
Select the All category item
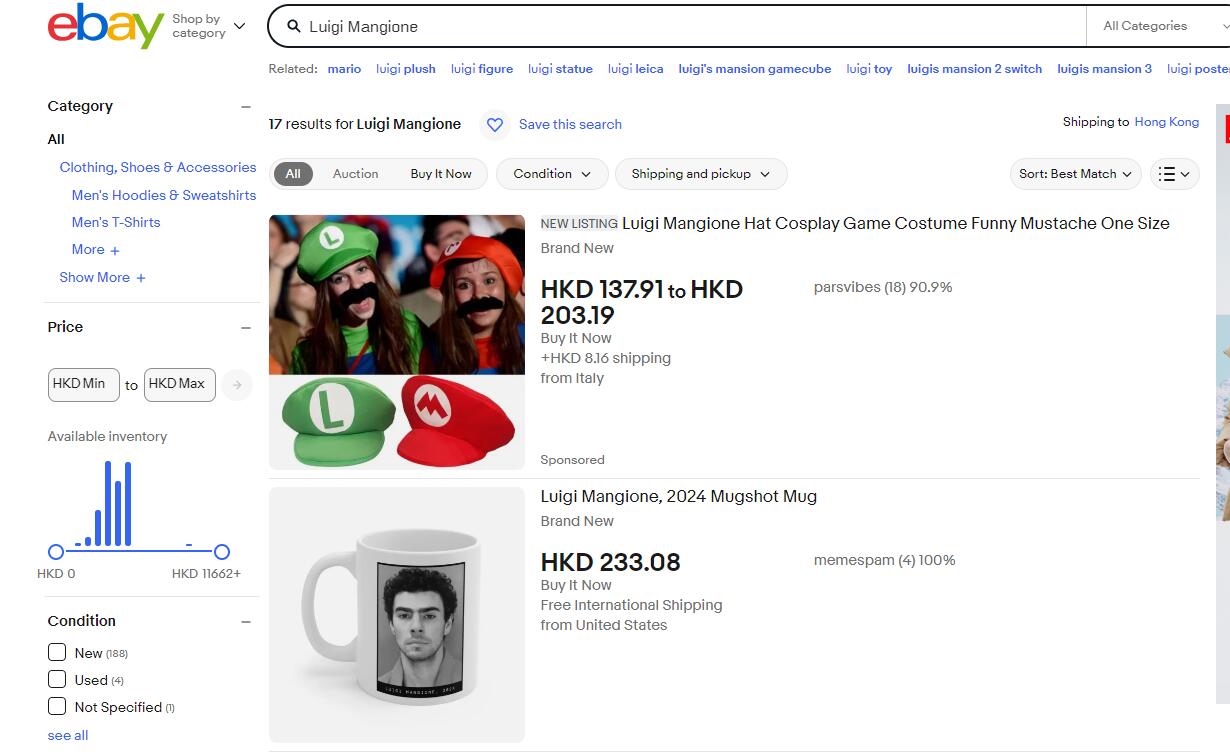tap(56, 139)
